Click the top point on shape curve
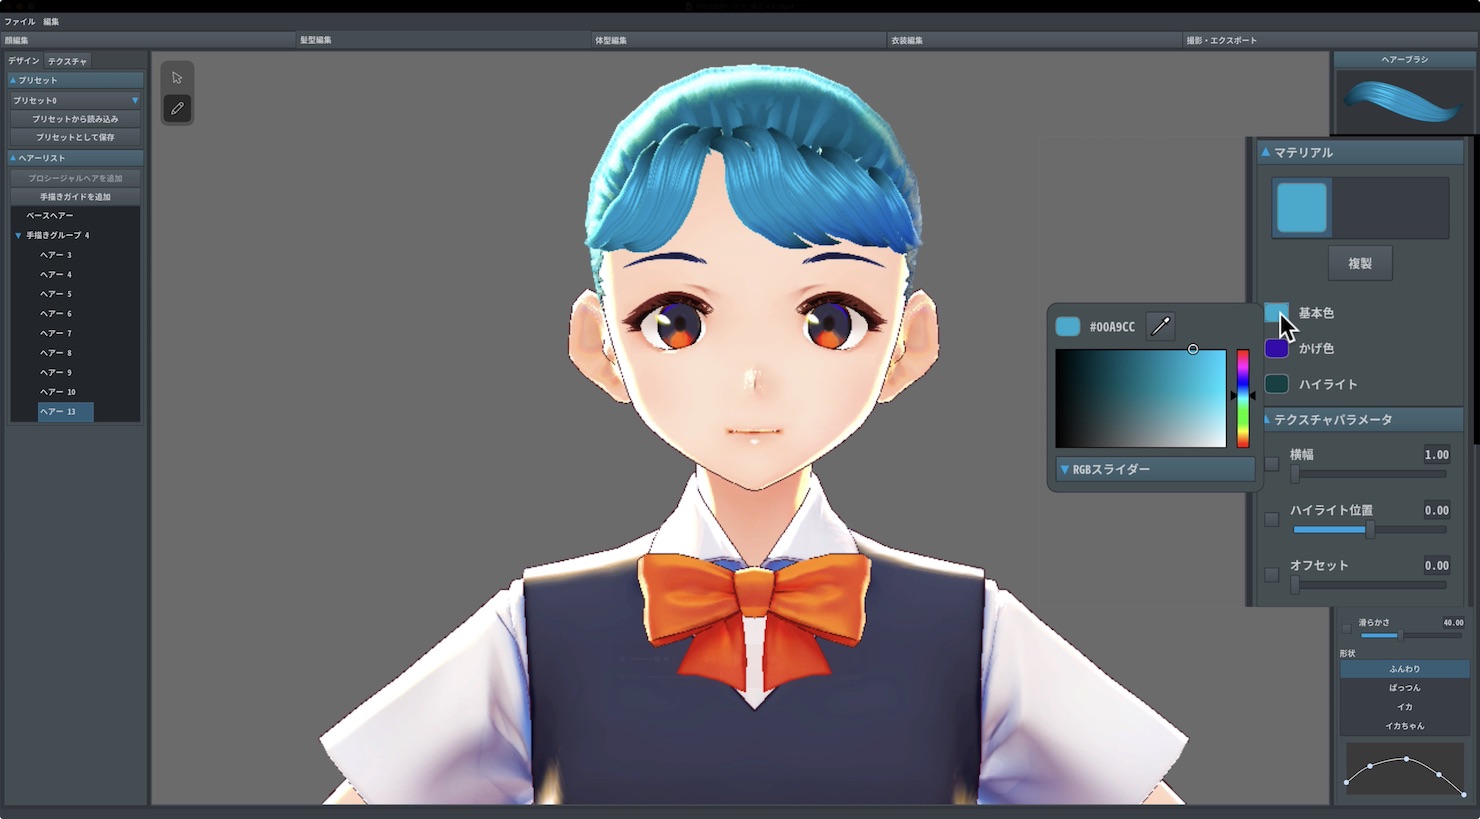Screen dimensions: 1480x819 [1406, 759]
